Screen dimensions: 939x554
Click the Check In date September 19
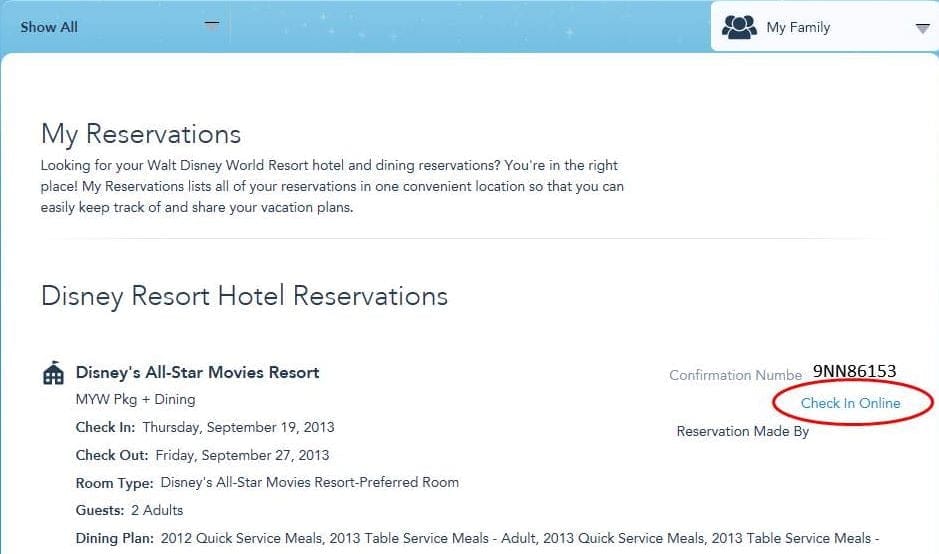click(238, 427)
